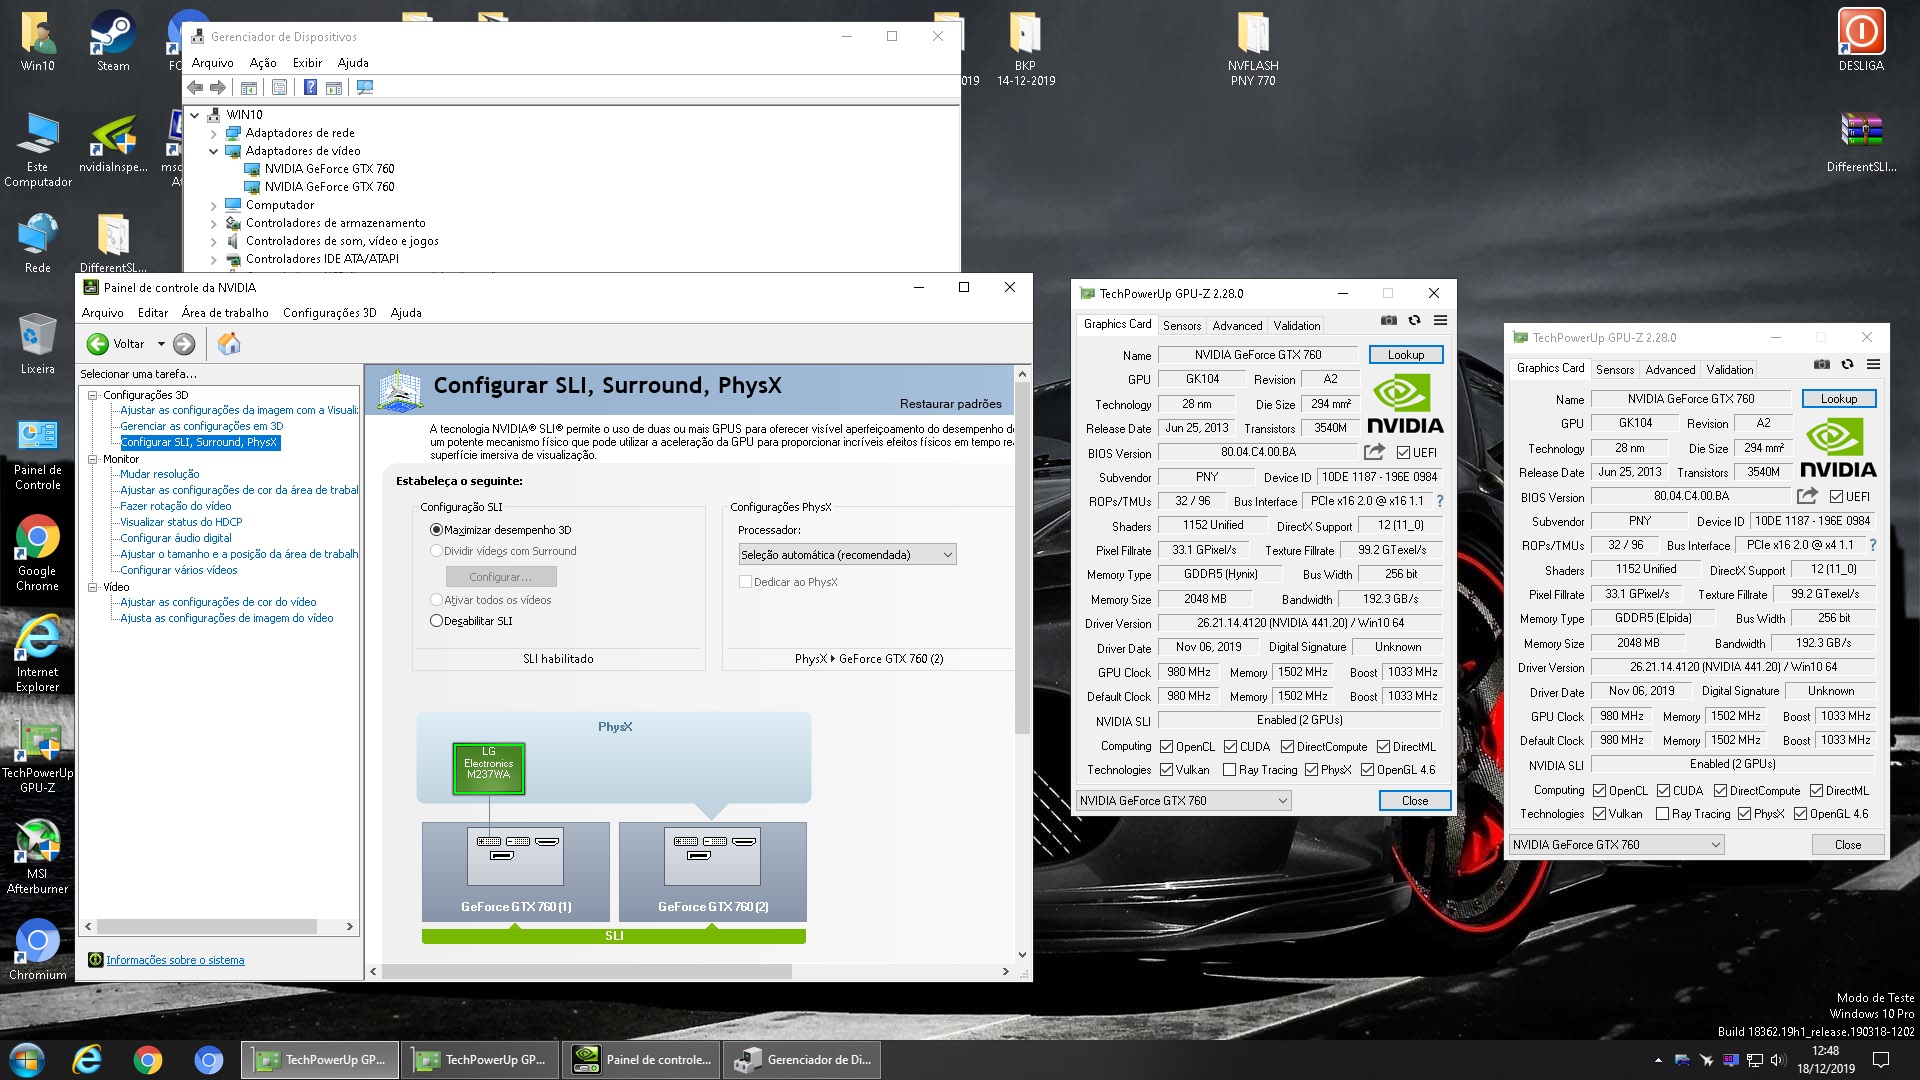Click BIOS export share icon in front GPU-Z
Screen dimensions: 1920x1080
tap(1374, 452)
